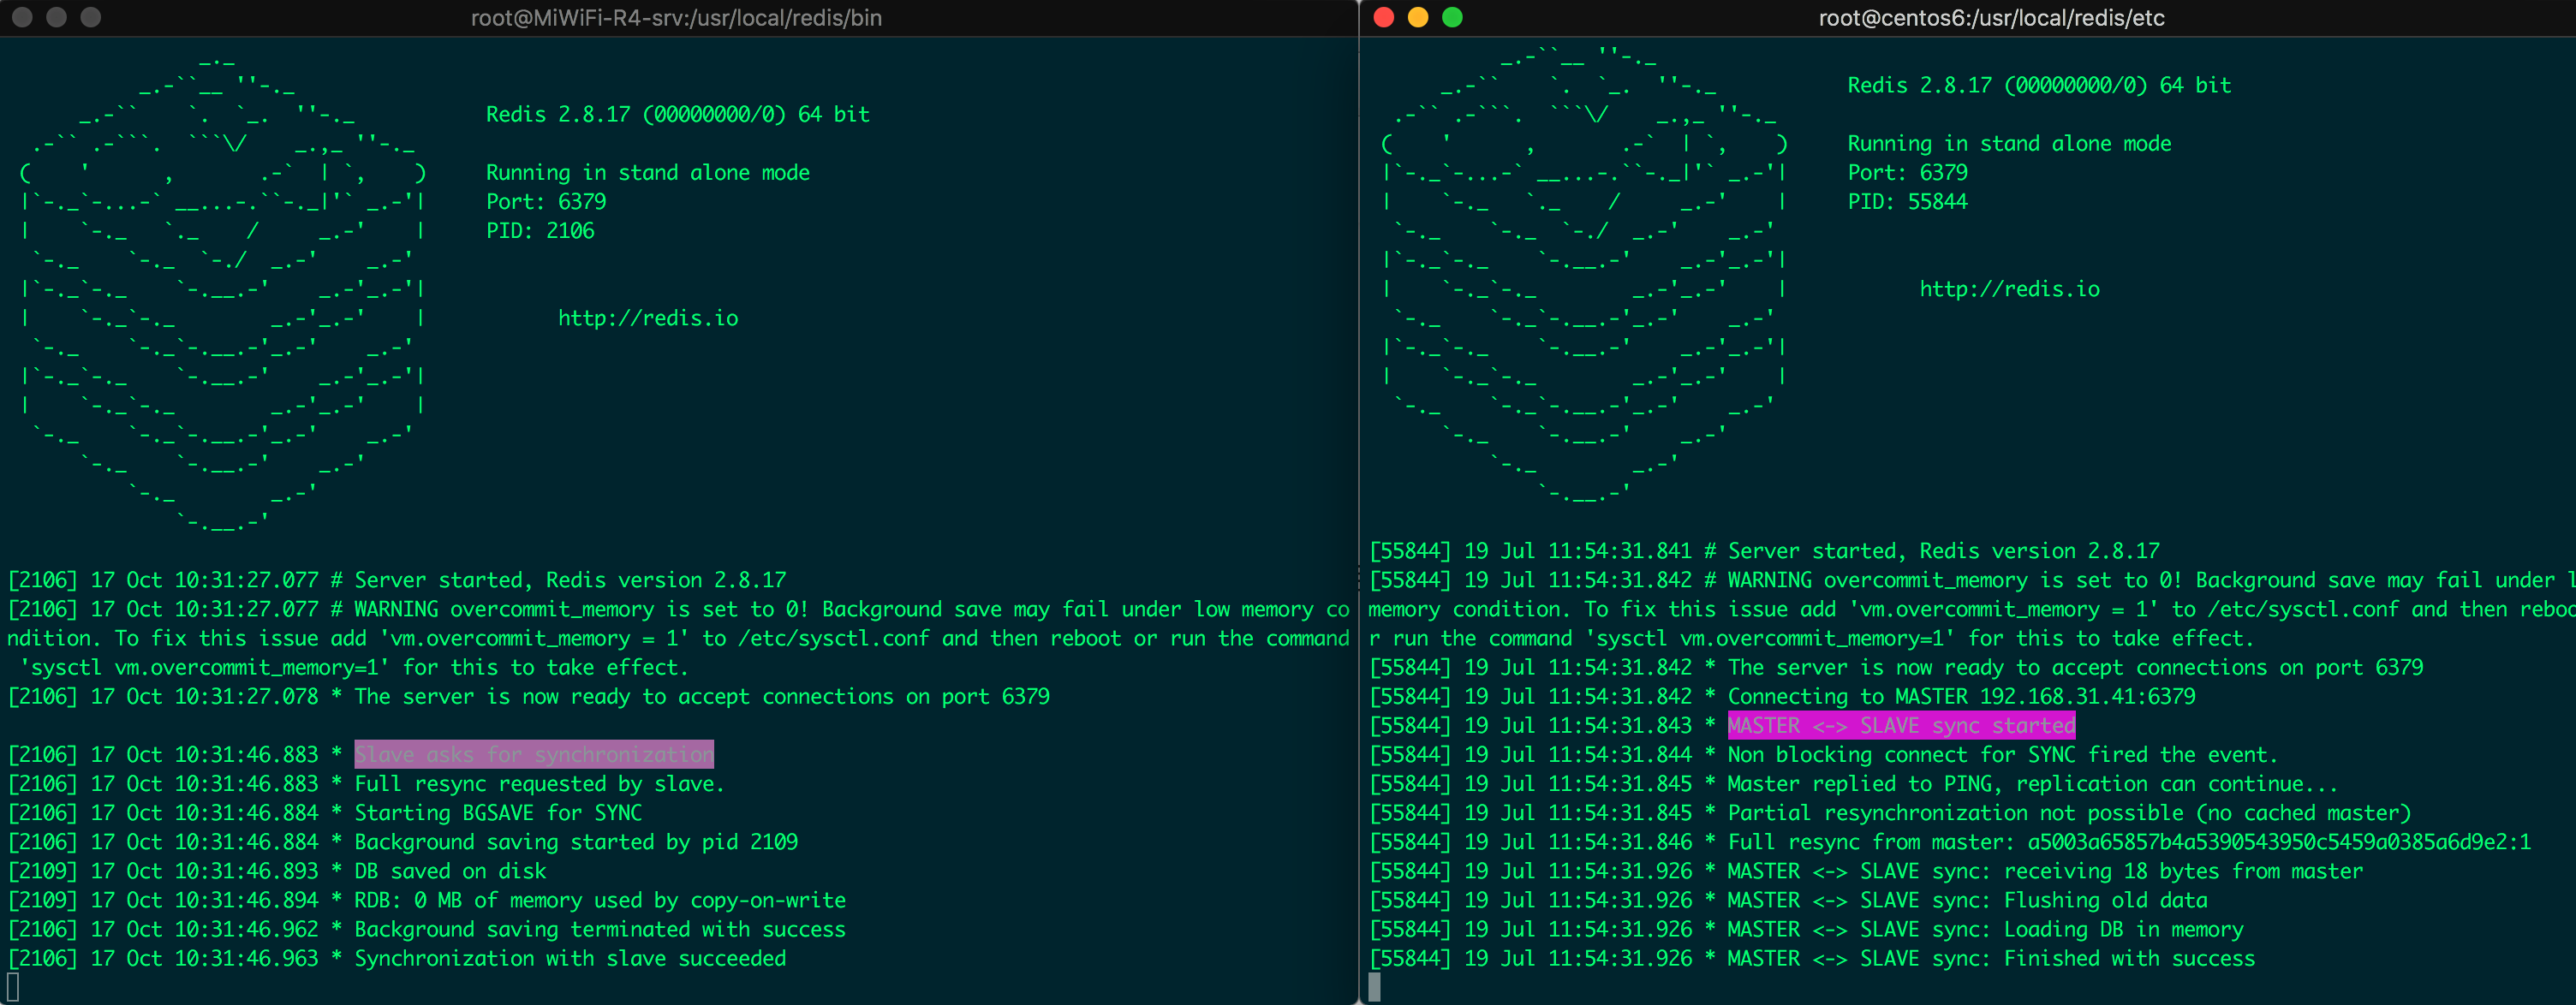The width and height of the screenshot is (2576, 1005).
Task: Click 'PID: 55844' in right terminal
Action: [1907, 202]
